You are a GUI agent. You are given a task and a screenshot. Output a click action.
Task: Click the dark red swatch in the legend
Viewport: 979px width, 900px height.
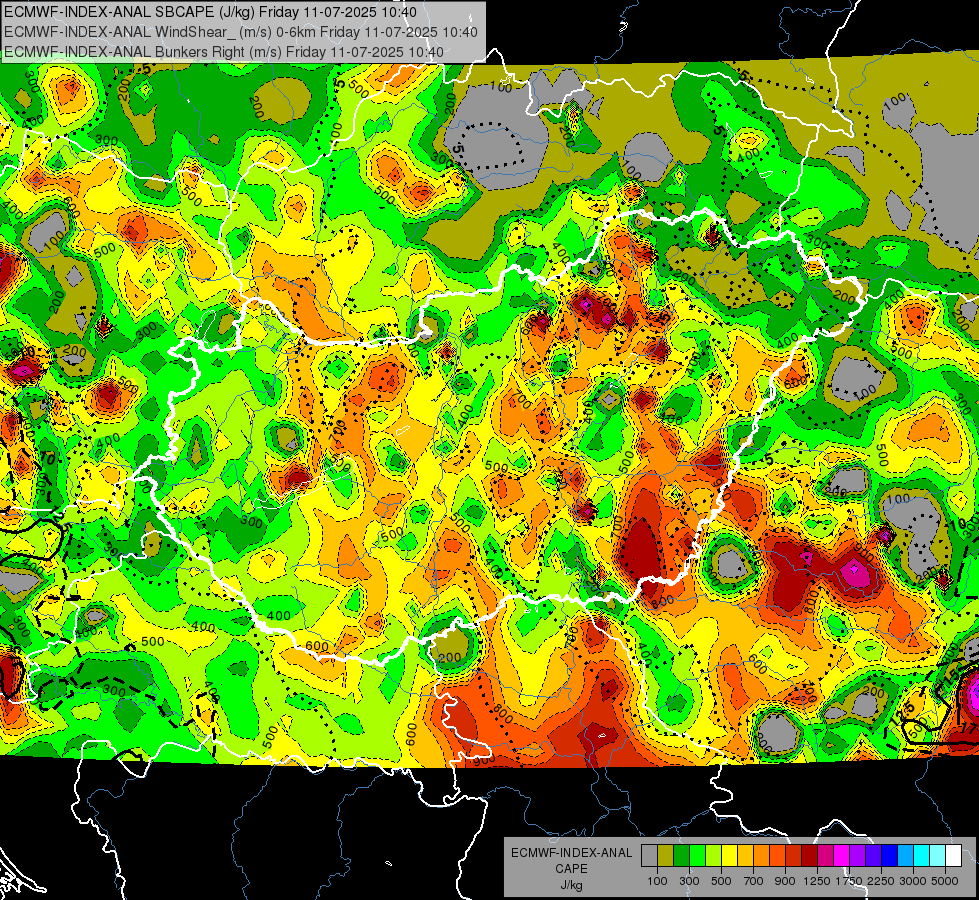[x=809, y=855]
